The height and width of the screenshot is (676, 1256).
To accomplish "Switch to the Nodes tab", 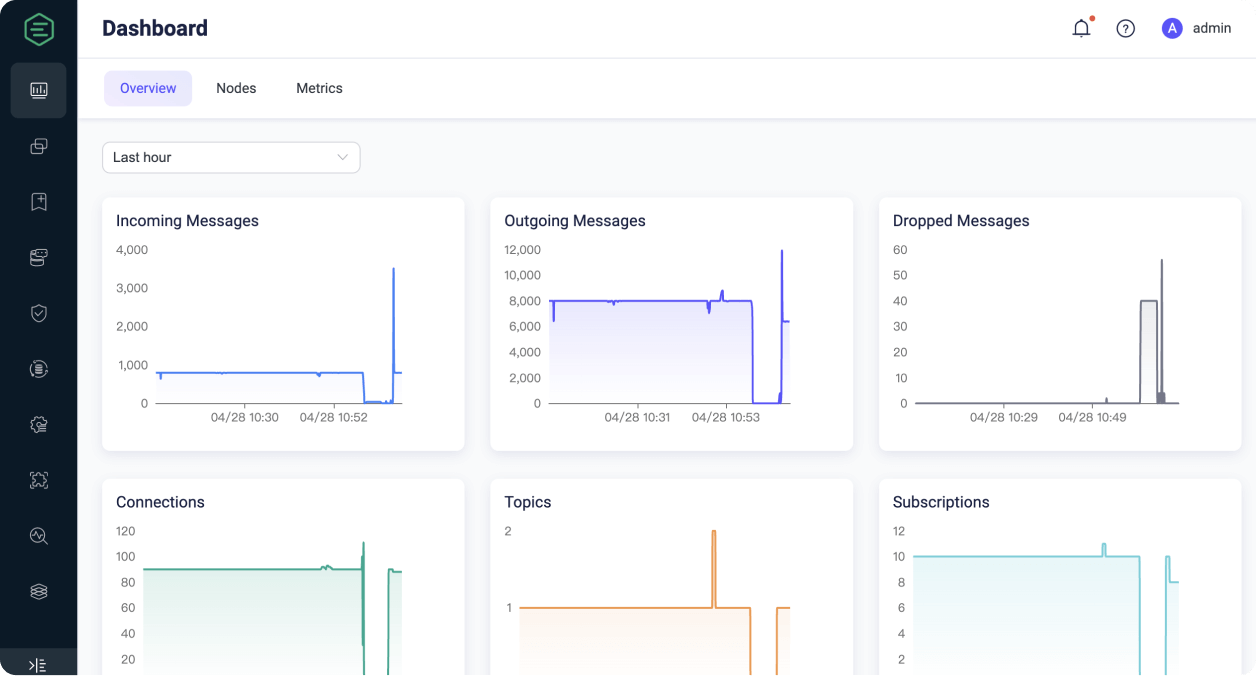I will point(236,88).
